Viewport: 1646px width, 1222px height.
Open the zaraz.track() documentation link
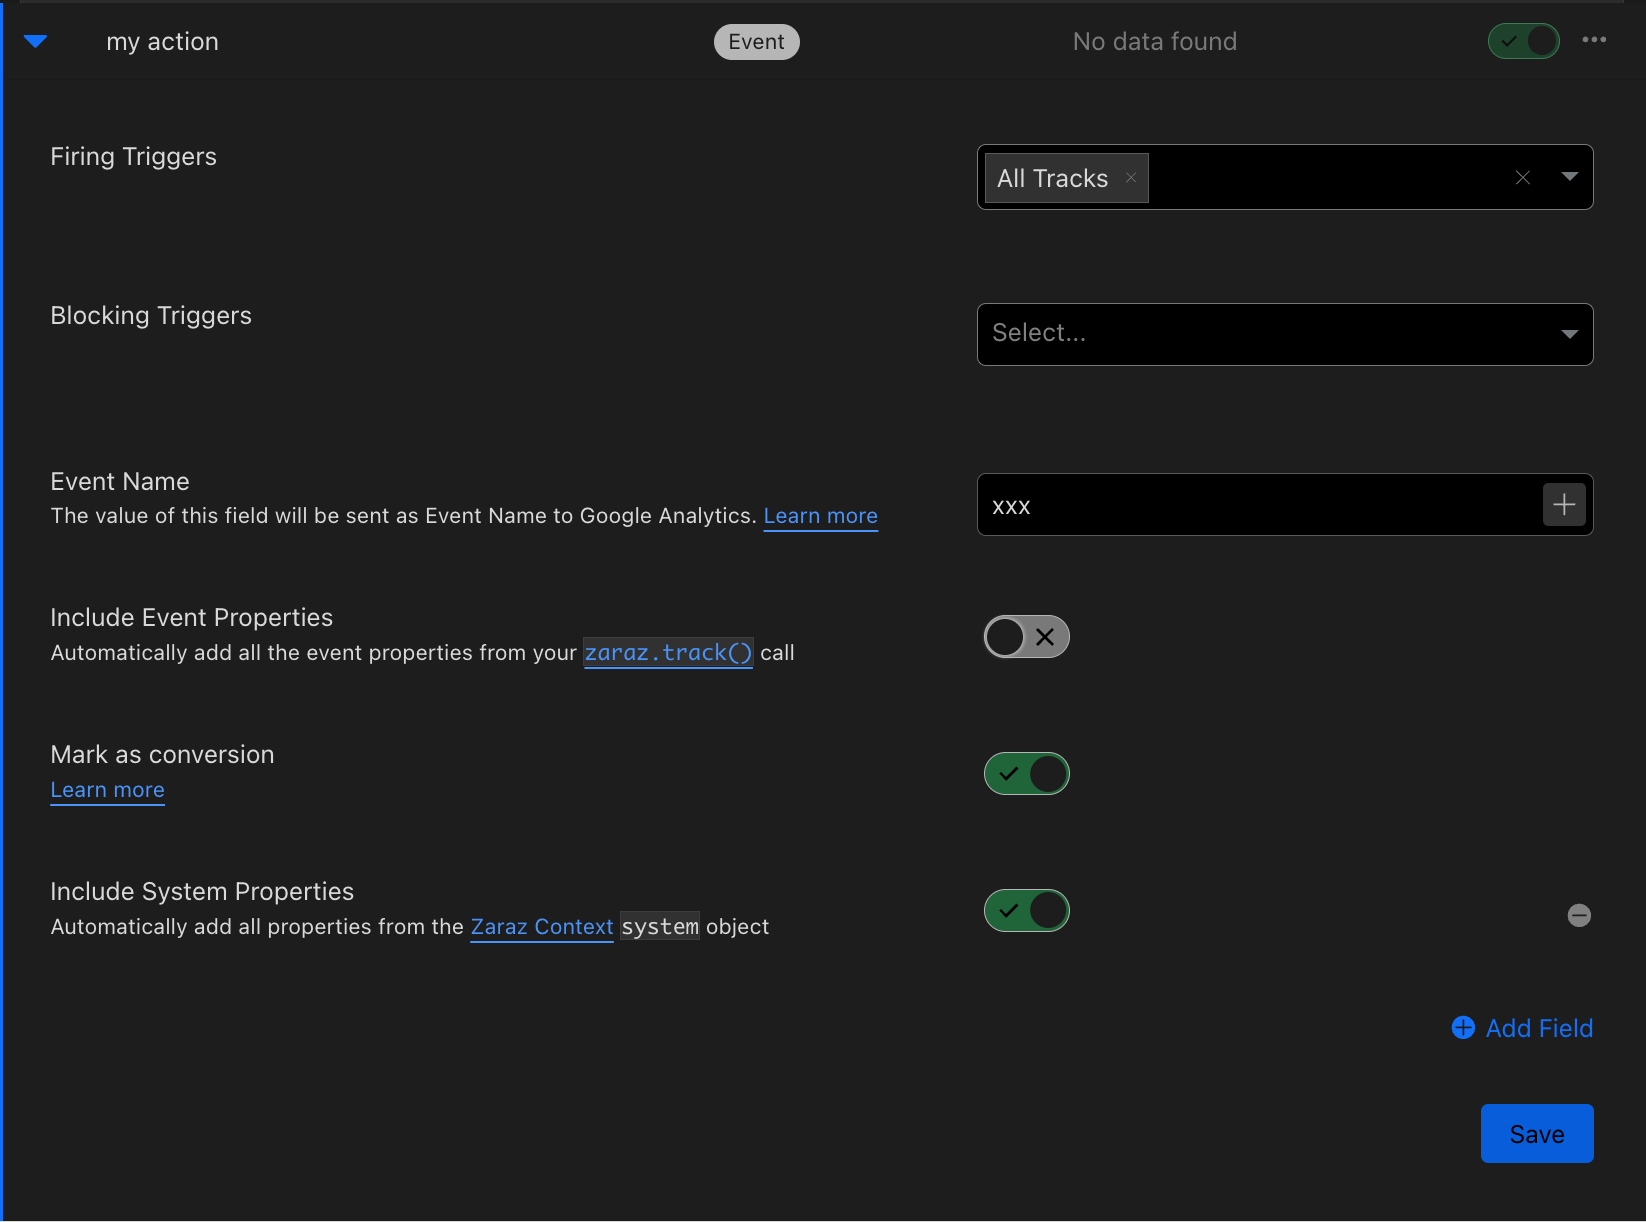667,653
